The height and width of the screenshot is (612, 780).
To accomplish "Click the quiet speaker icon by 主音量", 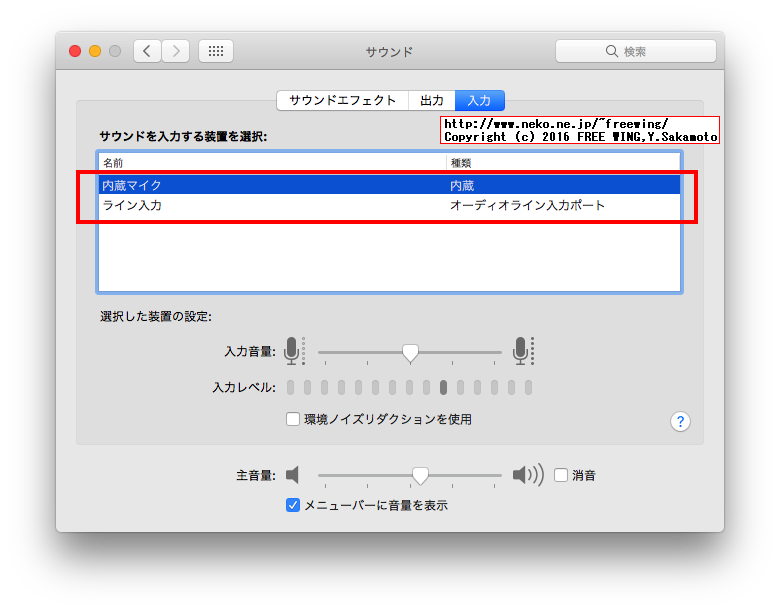I will pos(293,475).
